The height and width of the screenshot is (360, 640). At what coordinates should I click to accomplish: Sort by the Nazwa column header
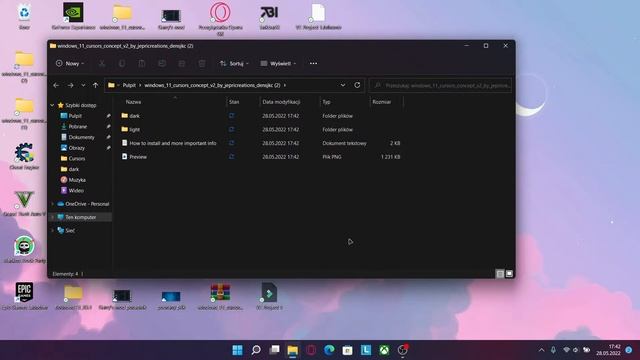pyautogui.click(x=133, y=102)
